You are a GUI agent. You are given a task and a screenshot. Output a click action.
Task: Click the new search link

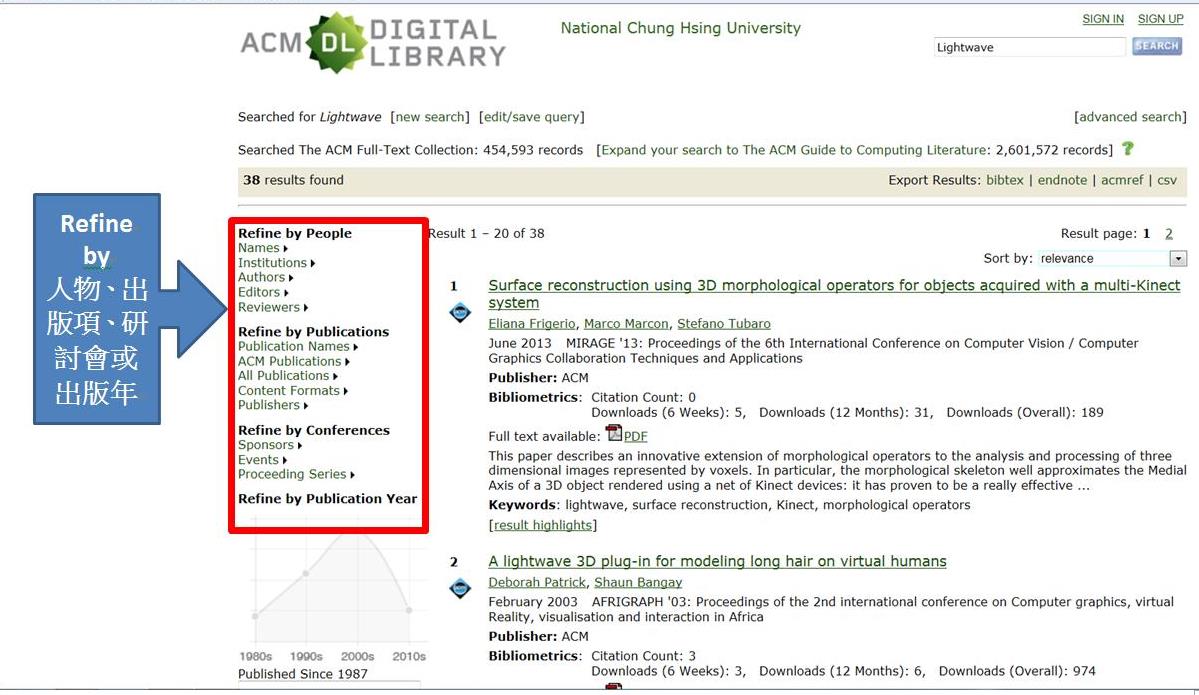pyautogui.click(x=430, y=117)
